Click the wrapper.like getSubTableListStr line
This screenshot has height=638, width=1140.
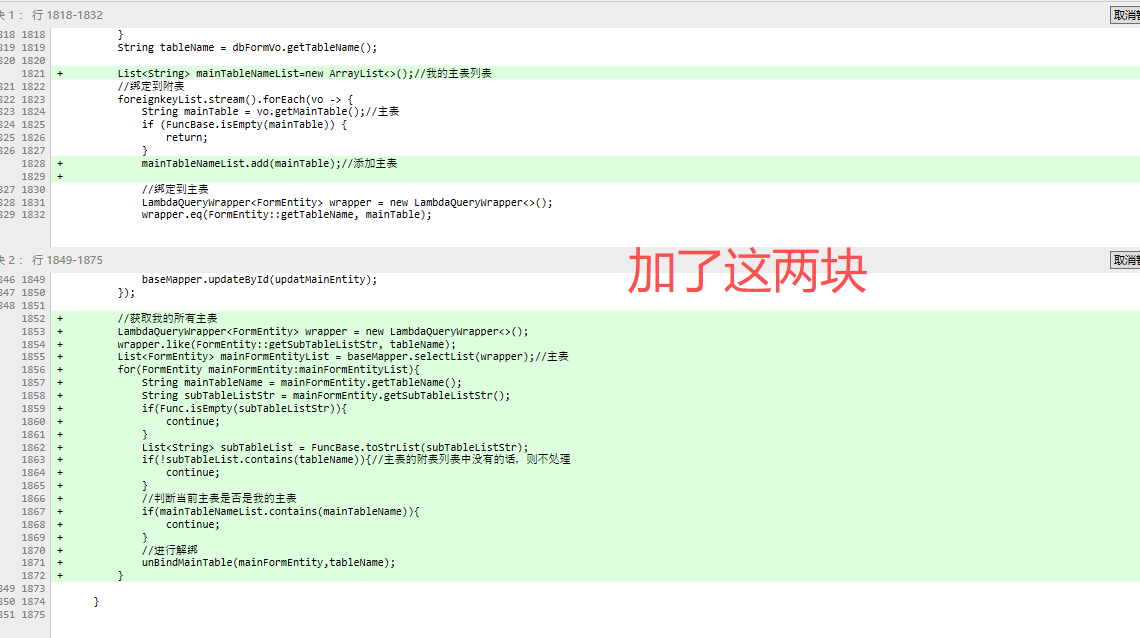(x=286, y=345)
